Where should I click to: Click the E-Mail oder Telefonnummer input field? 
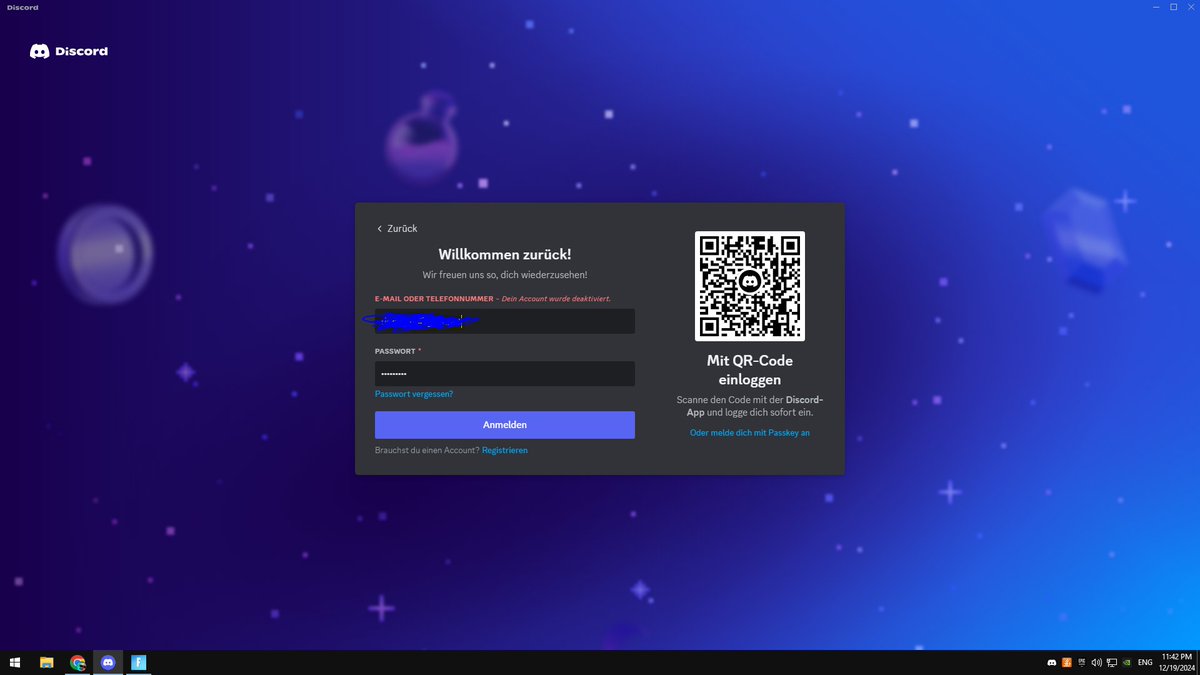[505, 321]
